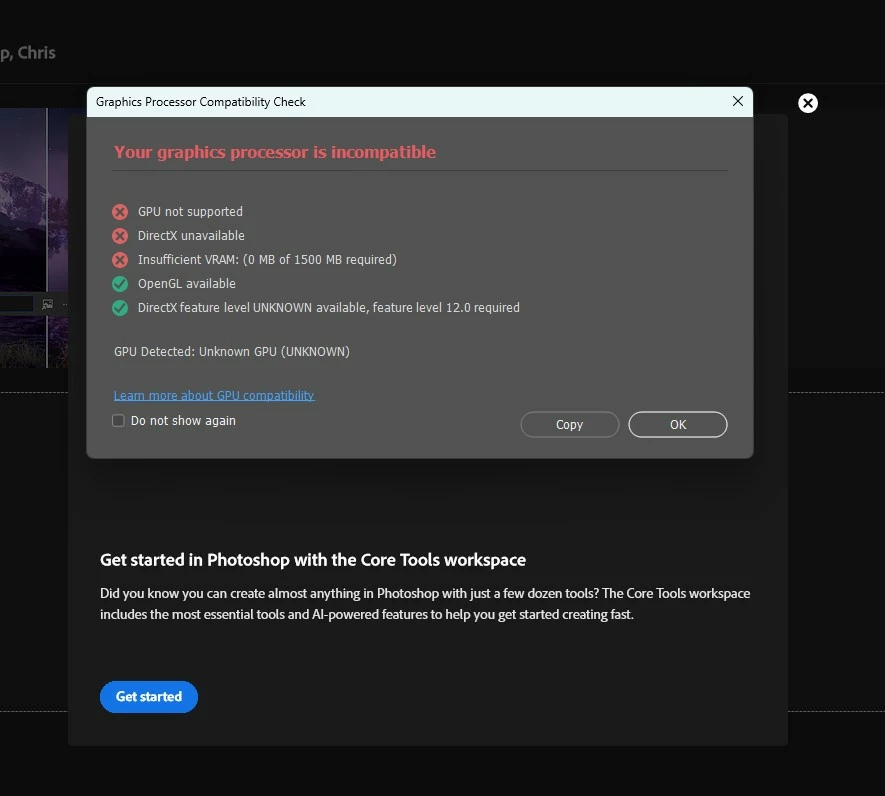Viewport: 885px width, 796px height.
Task: Click the Get started button
Action: pyautogui.click(x=149, y=697)
